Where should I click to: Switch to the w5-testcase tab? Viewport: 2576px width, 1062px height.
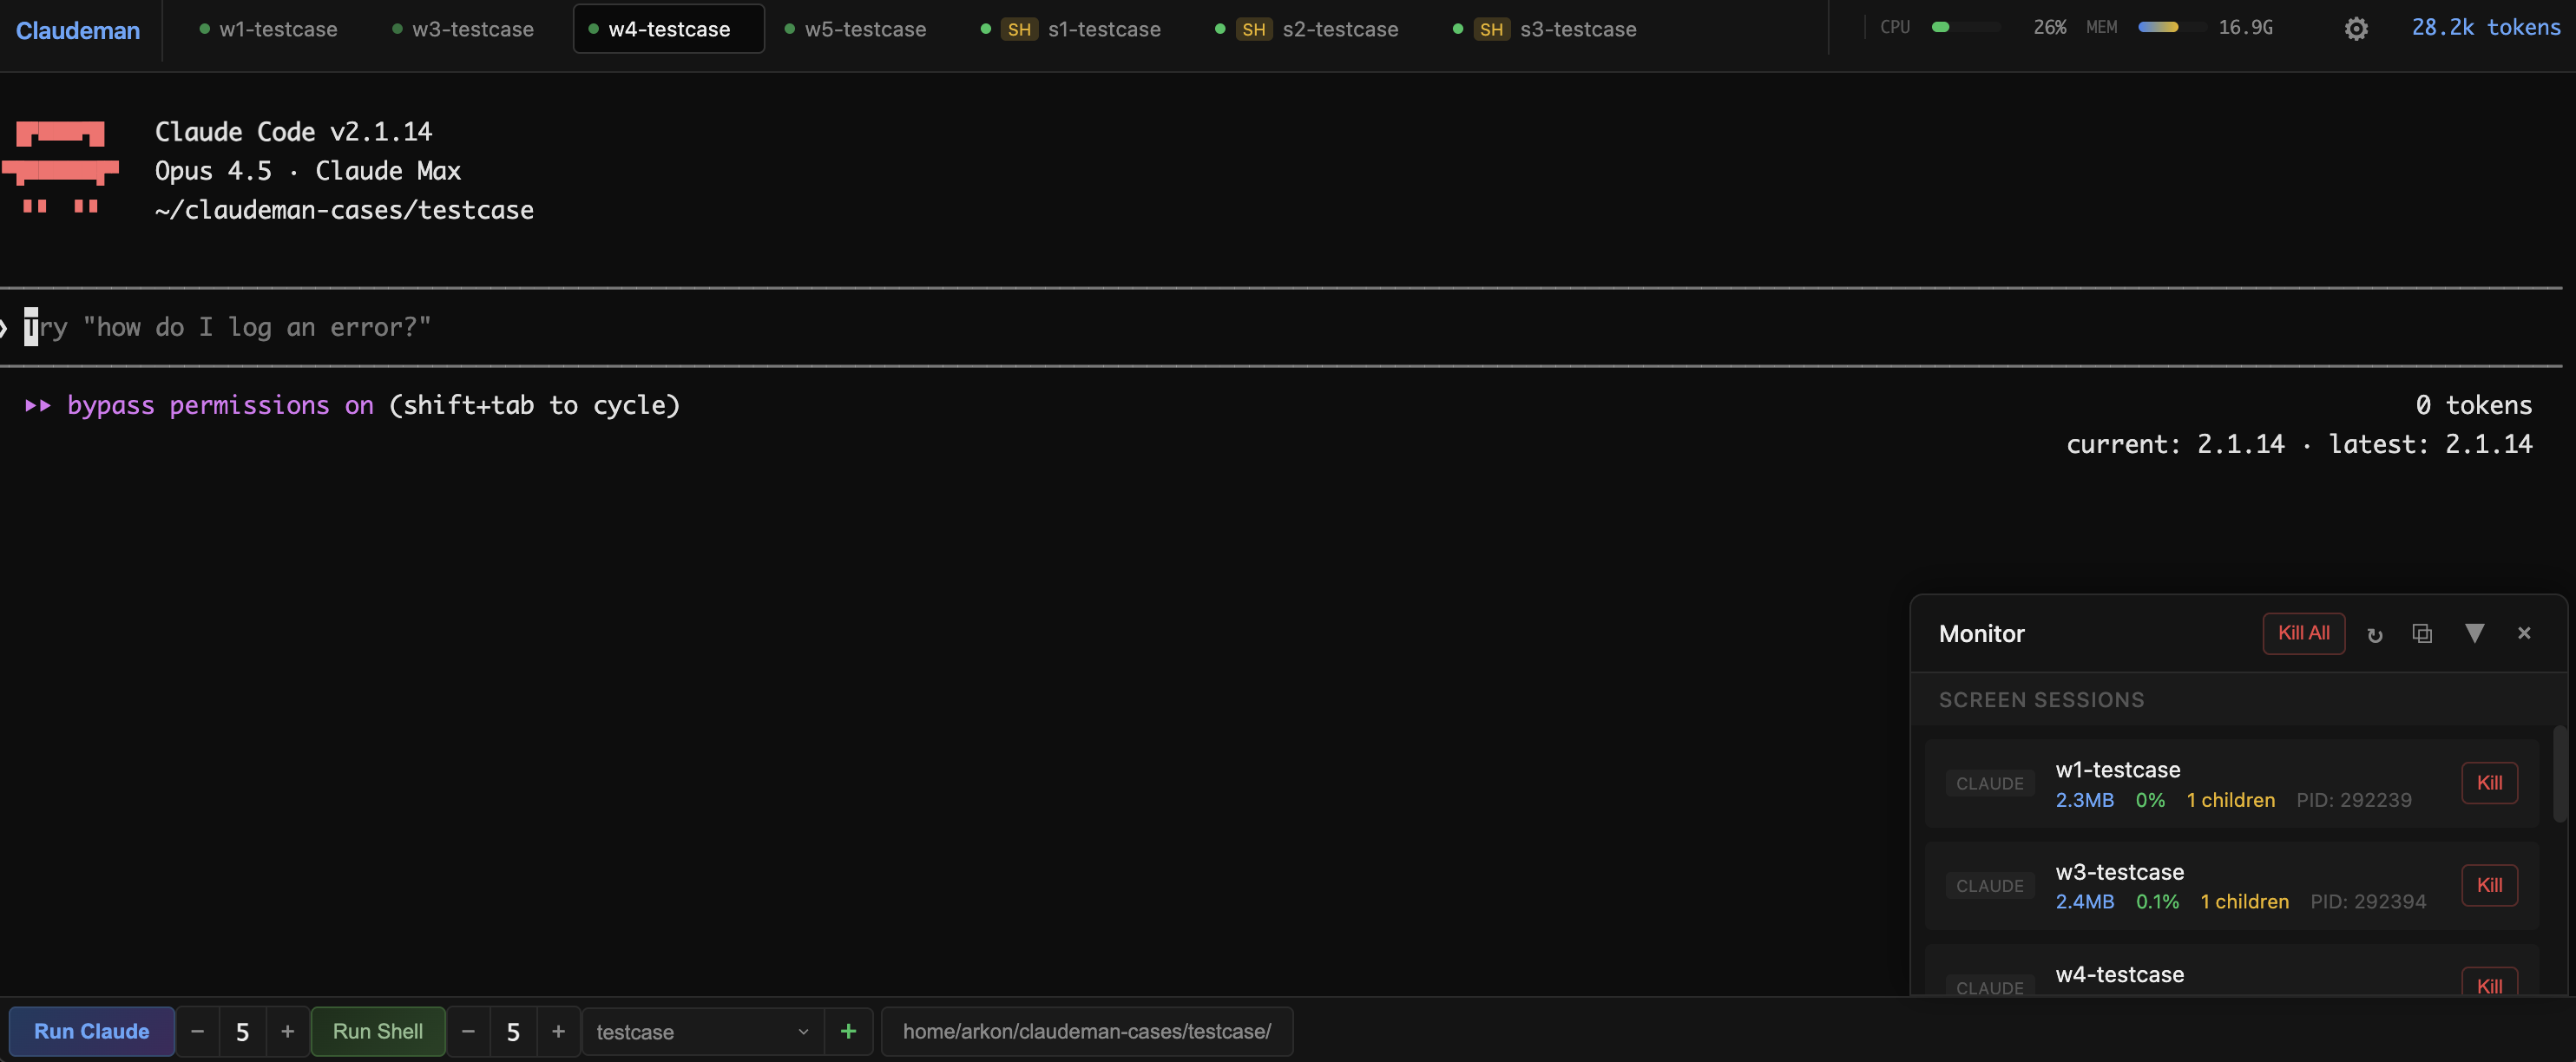pyautogui.click(x=855, y=29)
